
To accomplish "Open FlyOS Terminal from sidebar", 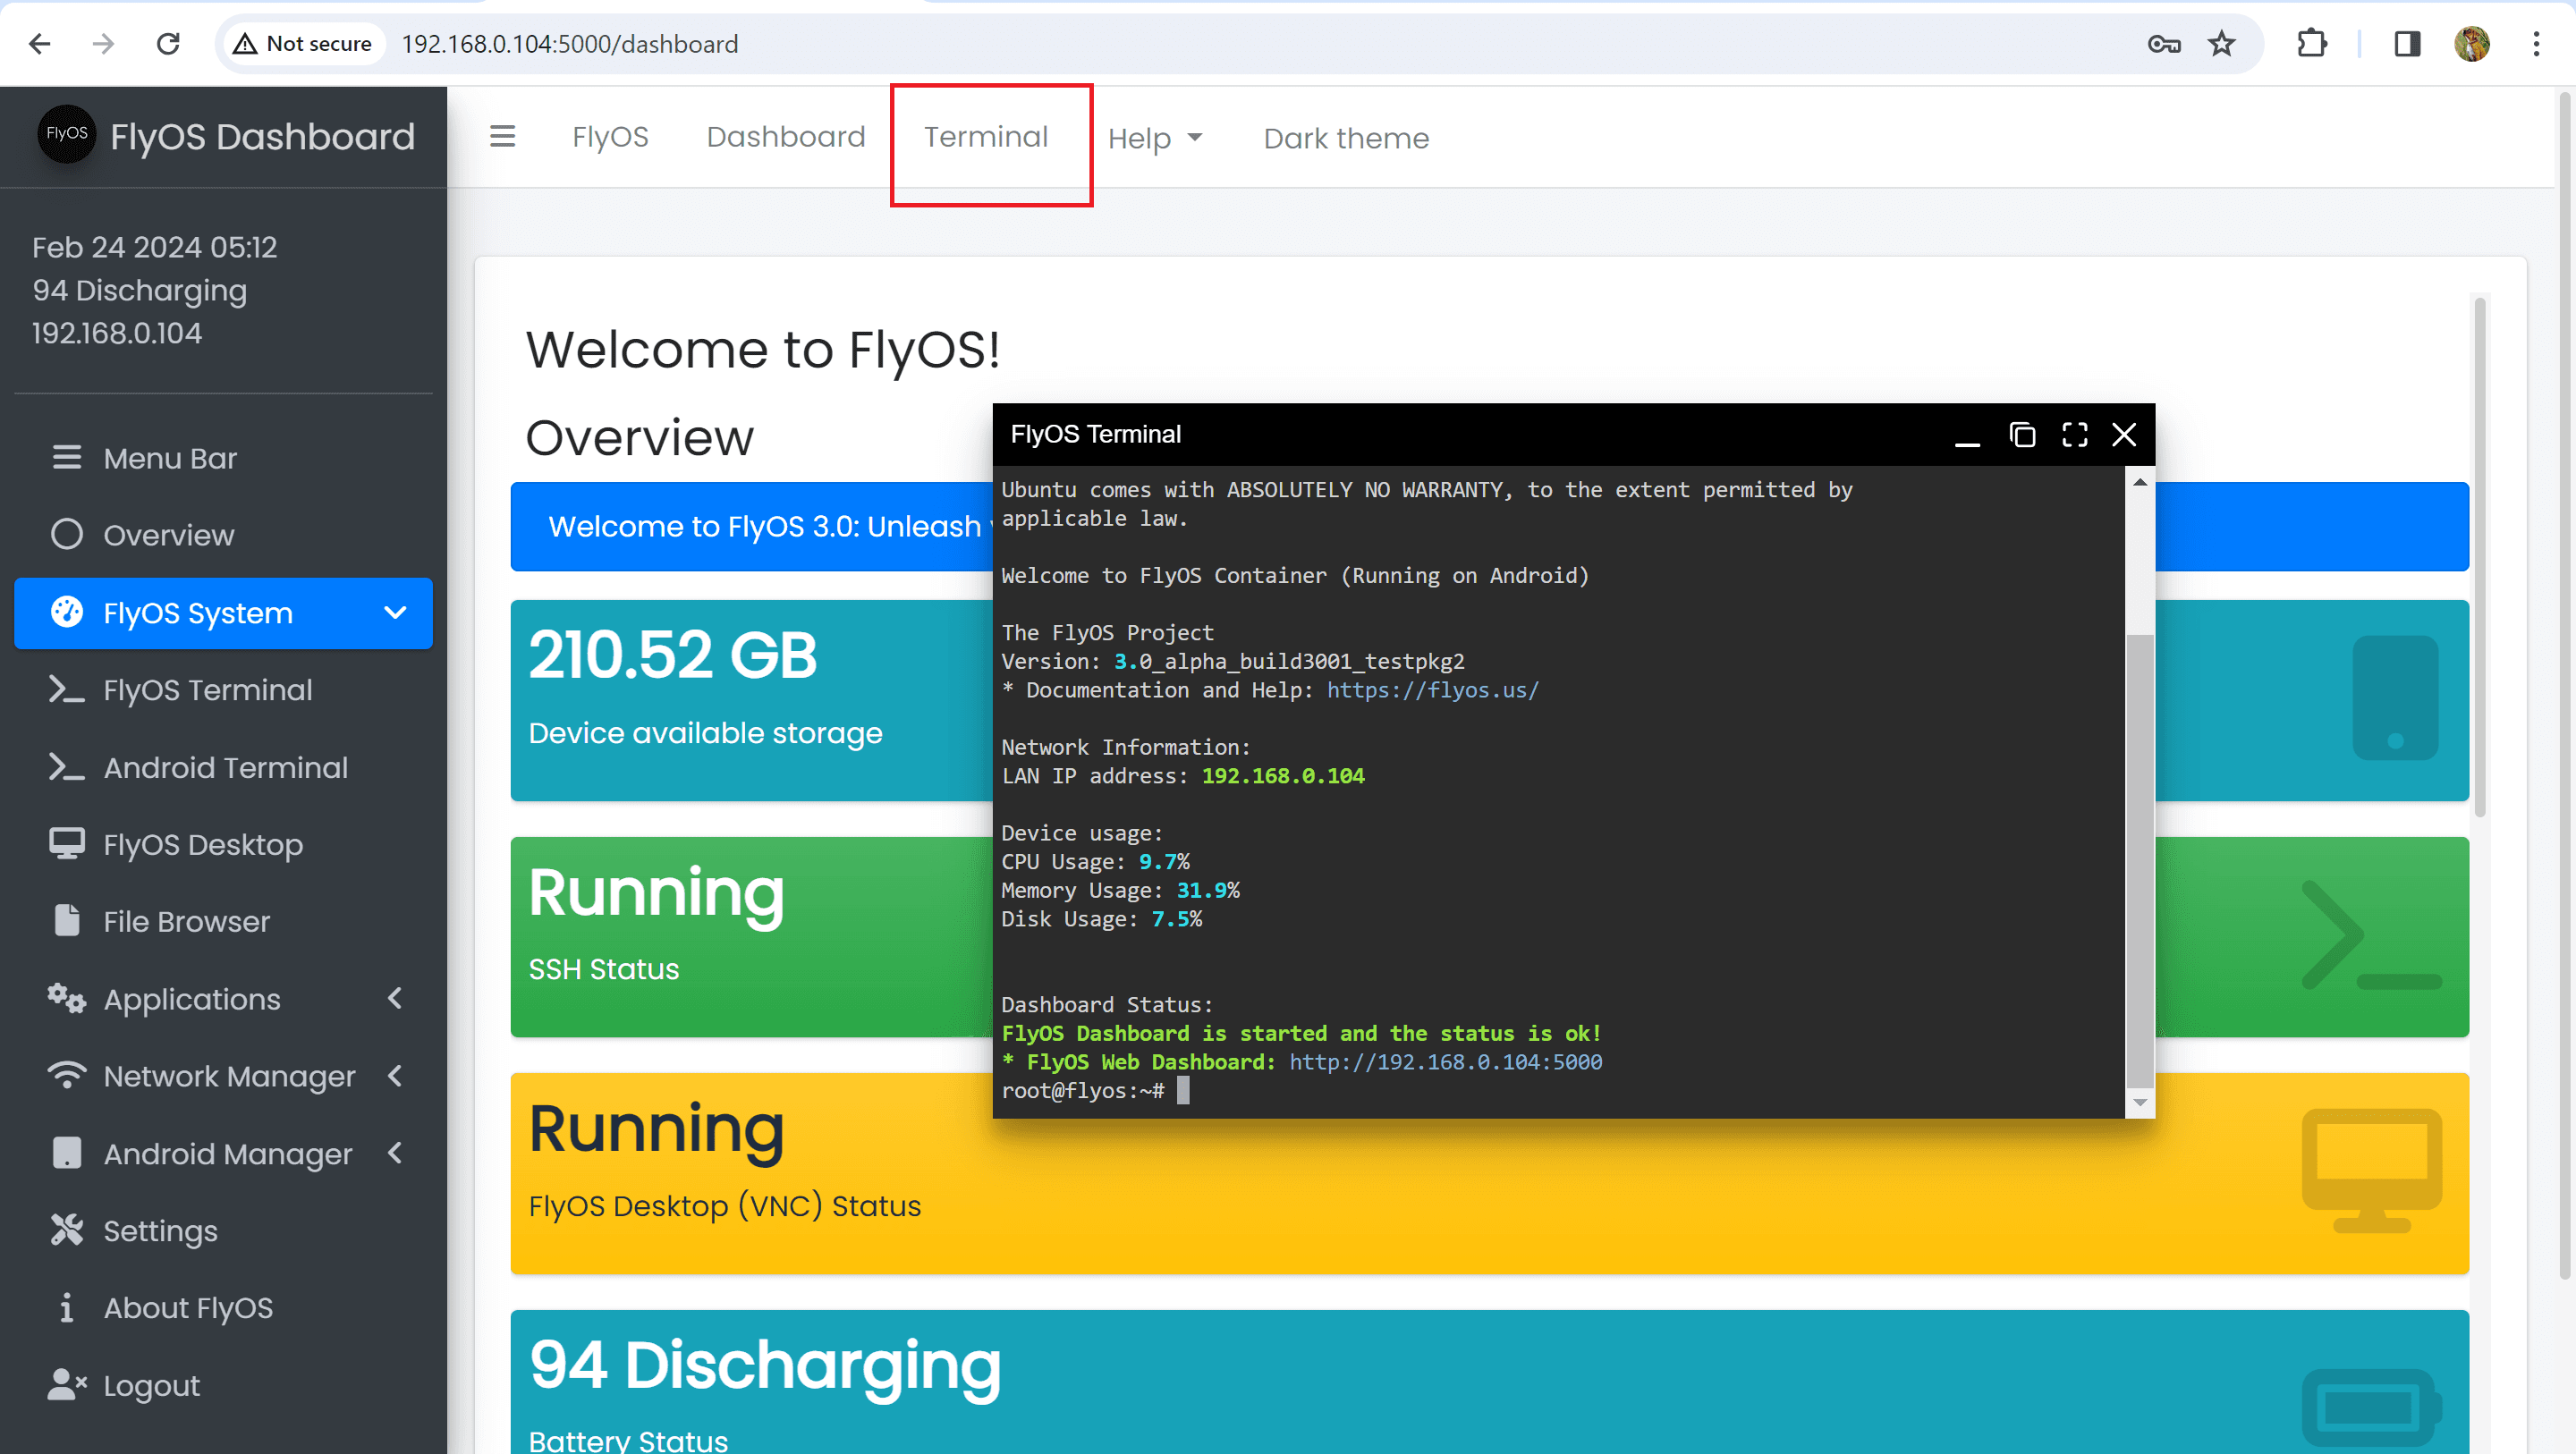I will click(207, 689).
